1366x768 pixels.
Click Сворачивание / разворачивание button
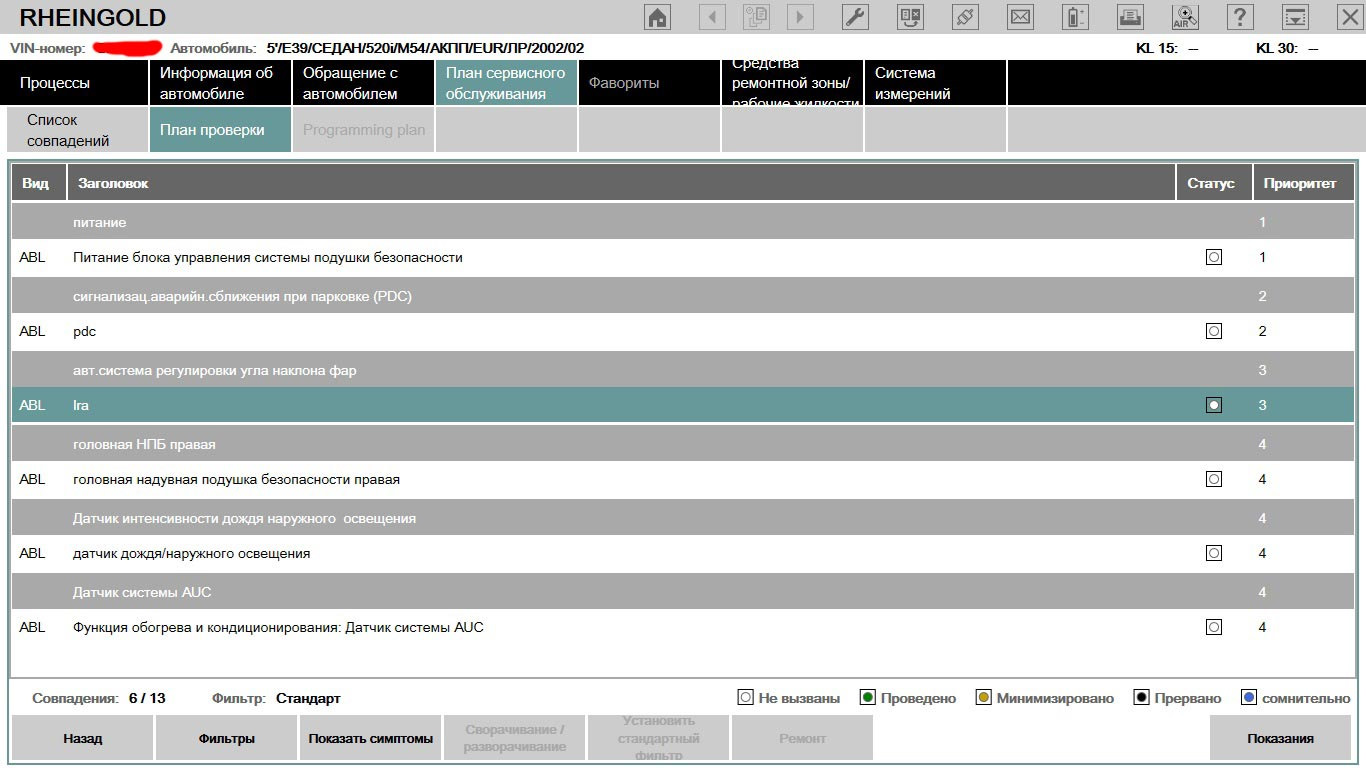pos(514,738)
